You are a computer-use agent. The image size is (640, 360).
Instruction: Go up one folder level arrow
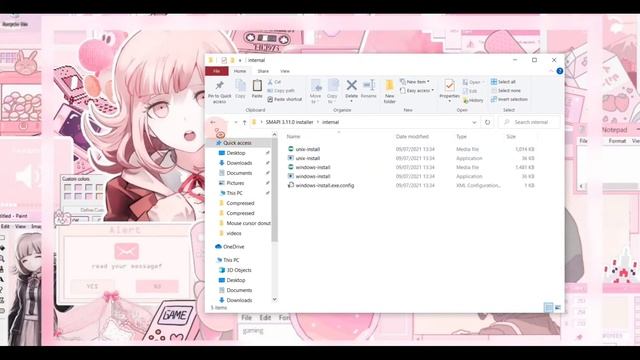point(244,122)
